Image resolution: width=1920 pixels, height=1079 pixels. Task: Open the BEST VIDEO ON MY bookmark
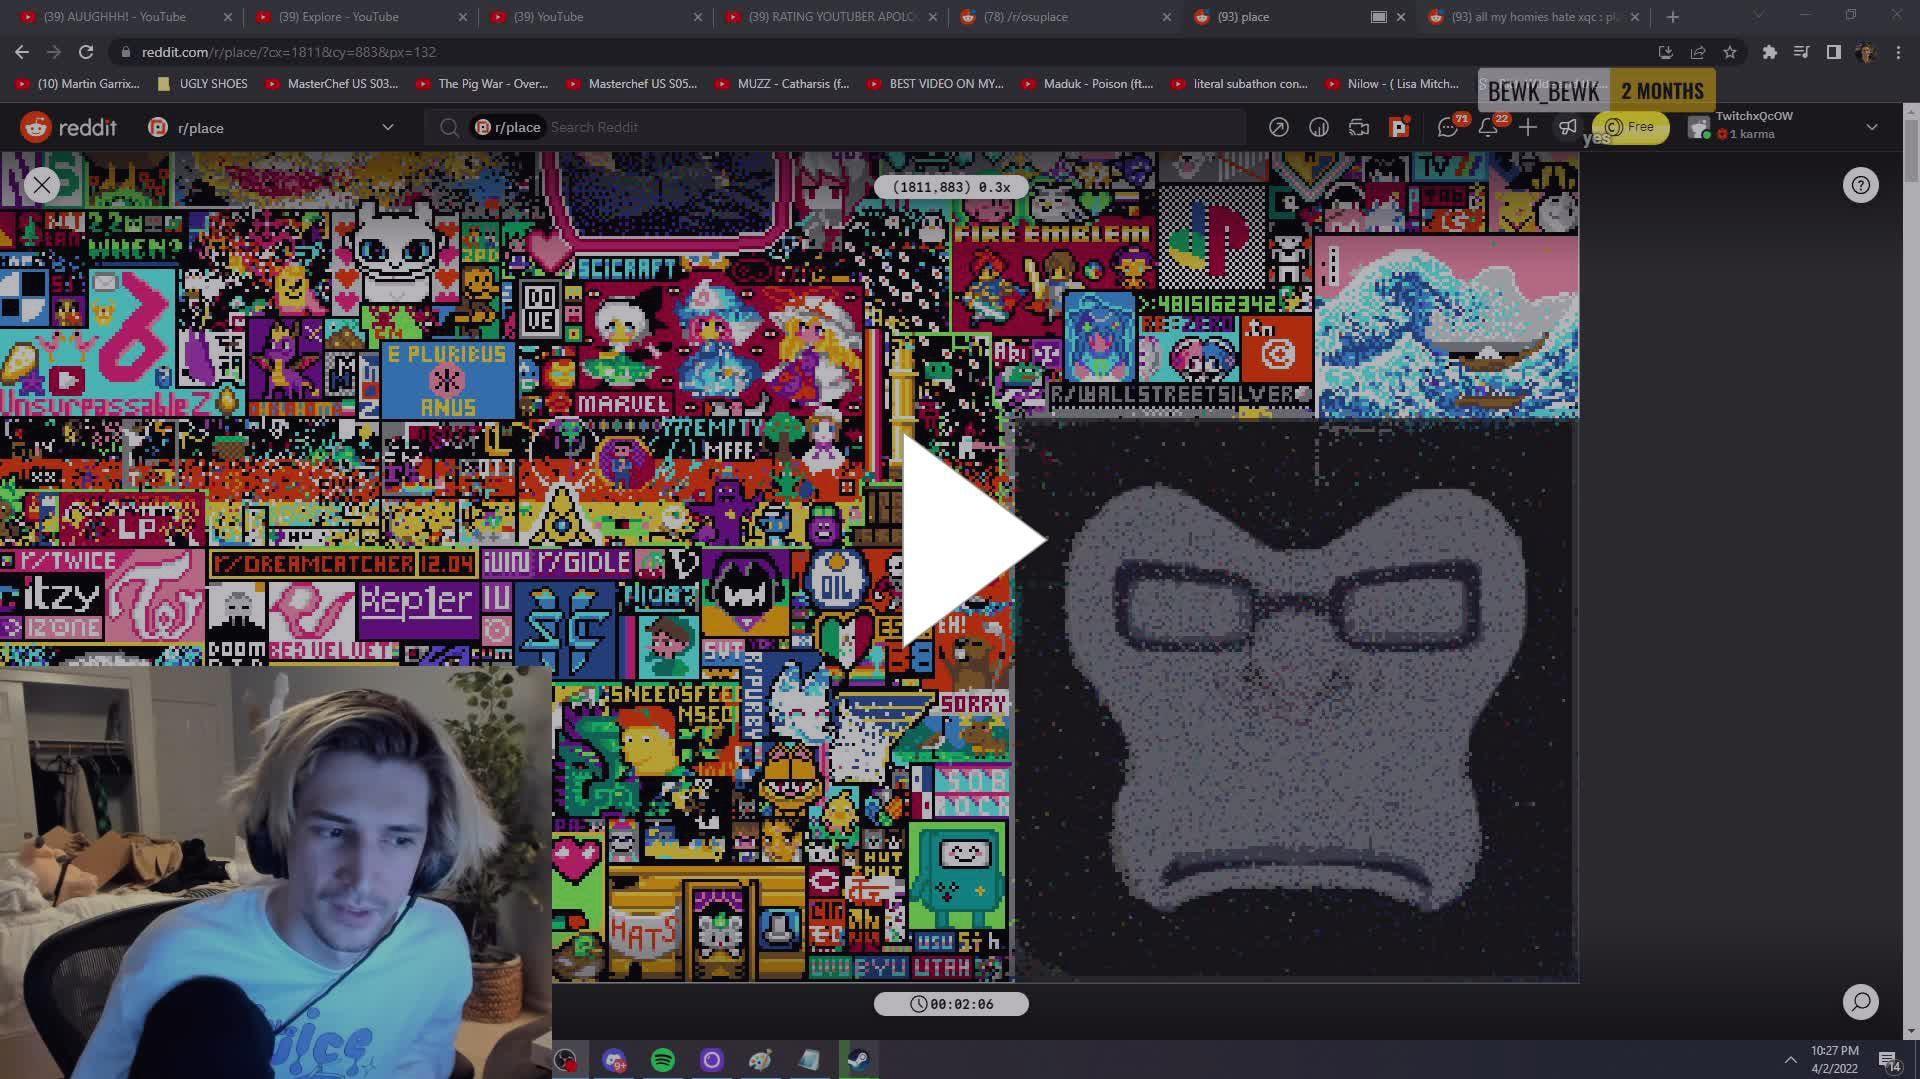click(935, 84)
